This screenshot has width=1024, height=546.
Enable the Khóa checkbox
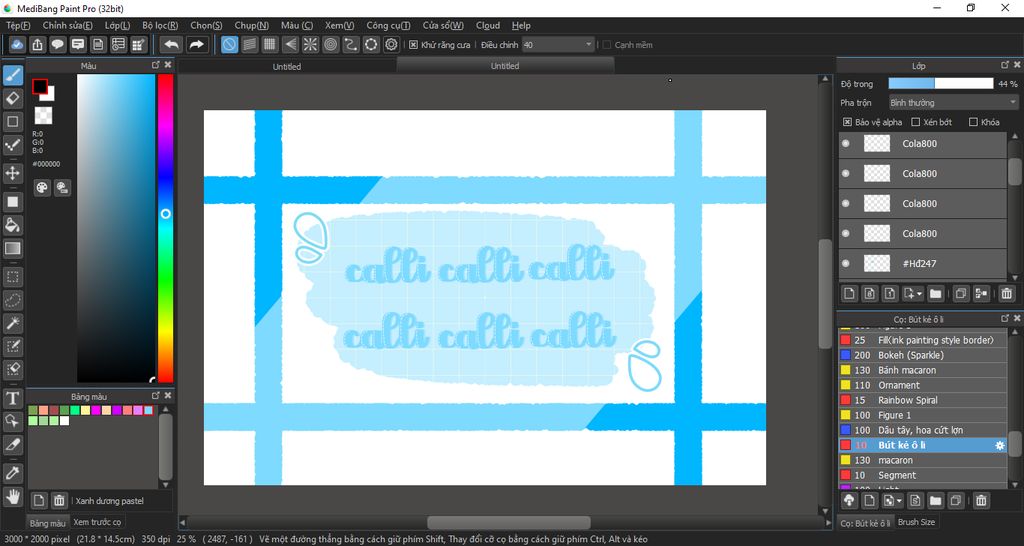click(973, 122)
